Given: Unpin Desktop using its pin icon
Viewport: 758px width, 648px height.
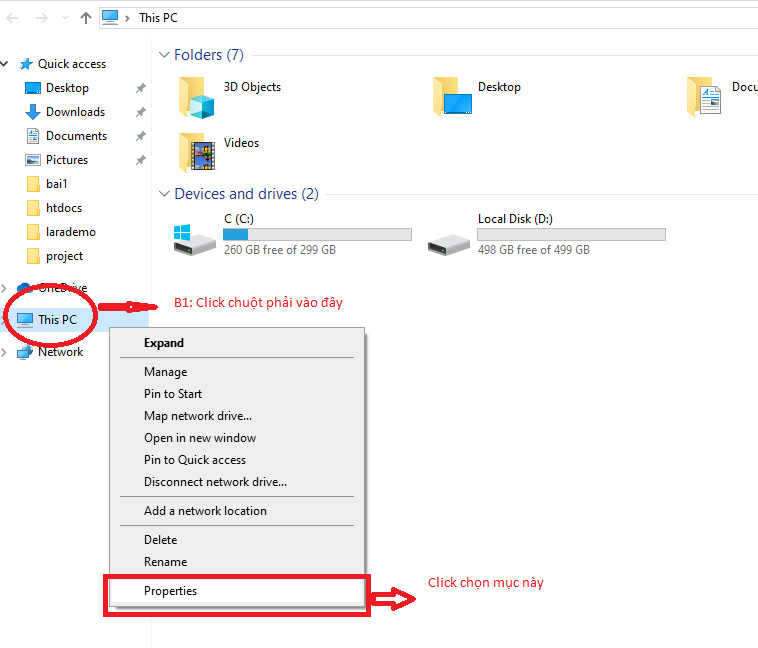Looking at the screenshot, I should (141, 88).
